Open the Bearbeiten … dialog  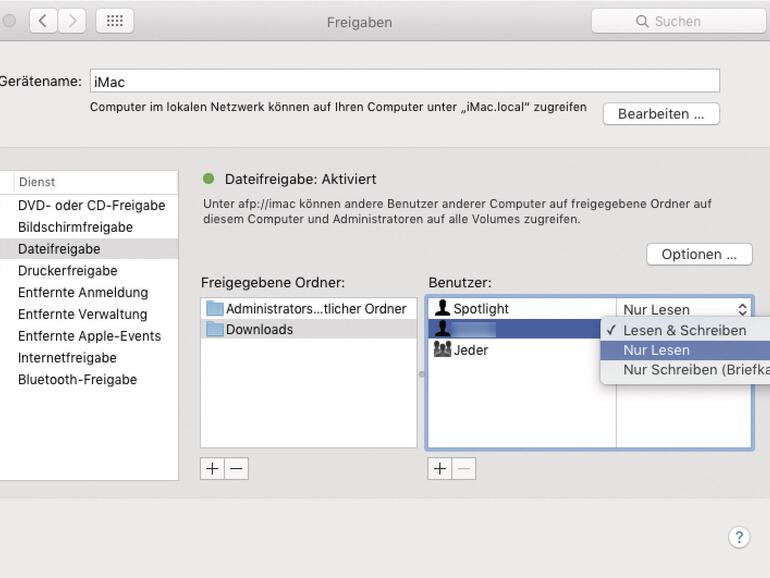tap(661, 114)
